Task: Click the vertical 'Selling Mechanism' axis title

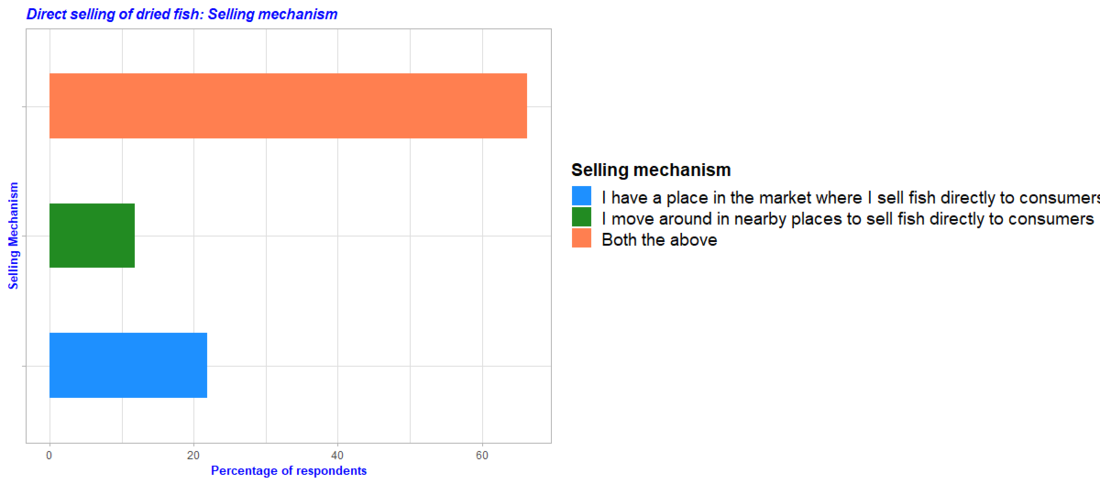Action: (x=14, y=236)
